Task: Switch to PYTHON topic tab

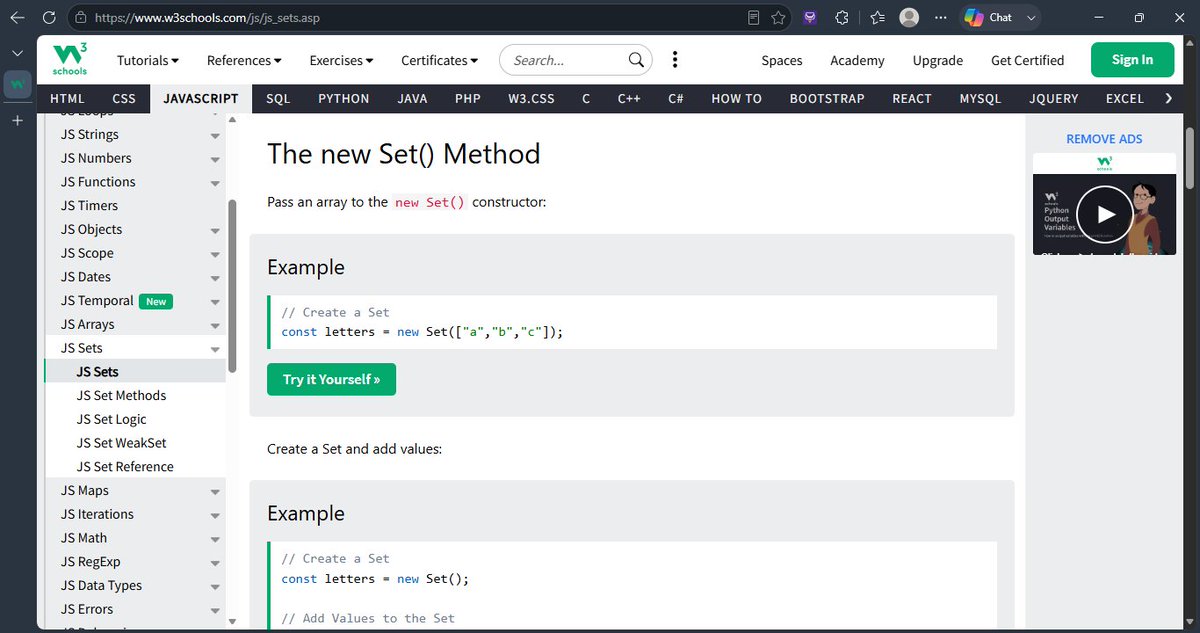Action: coord(344,98)
